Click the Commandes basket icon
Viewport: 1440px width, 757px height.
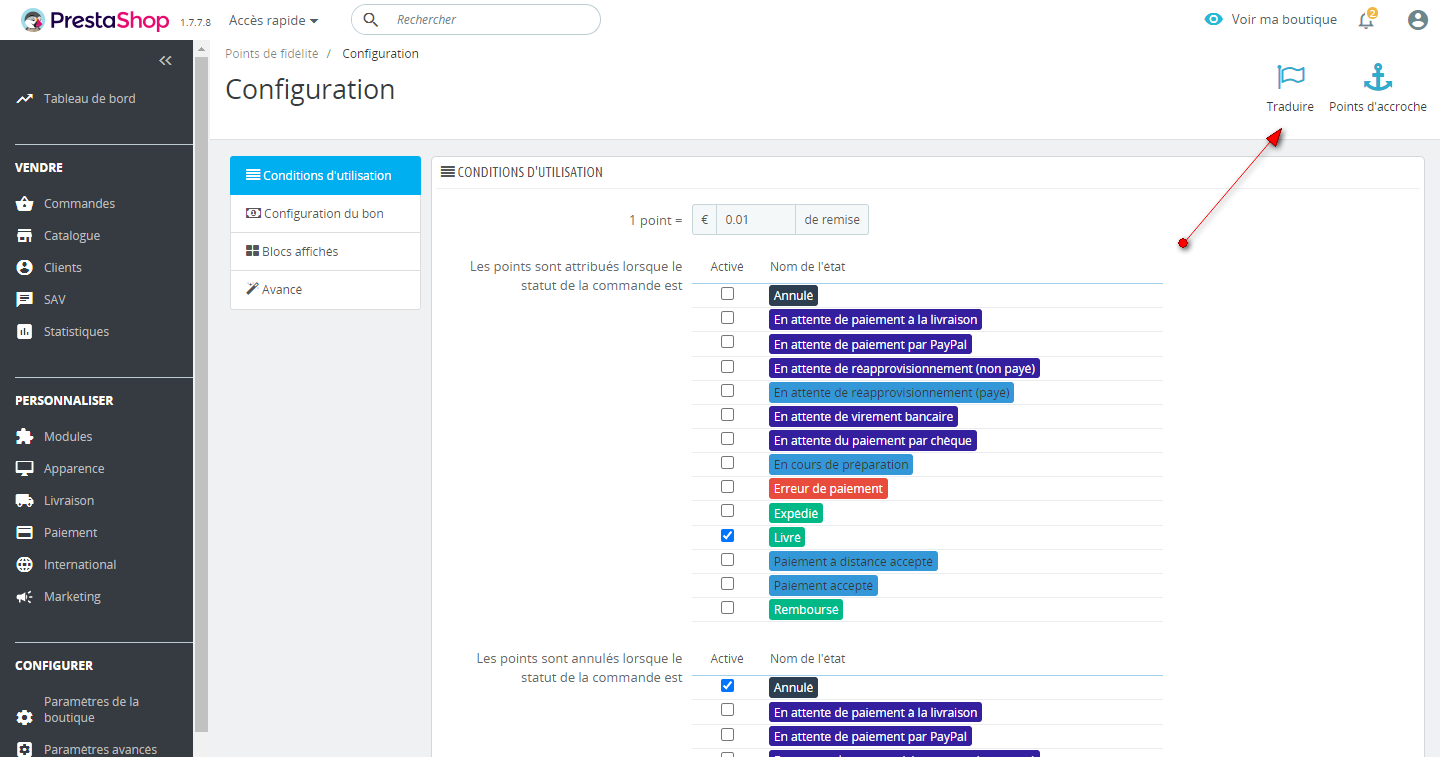(25, 204)
